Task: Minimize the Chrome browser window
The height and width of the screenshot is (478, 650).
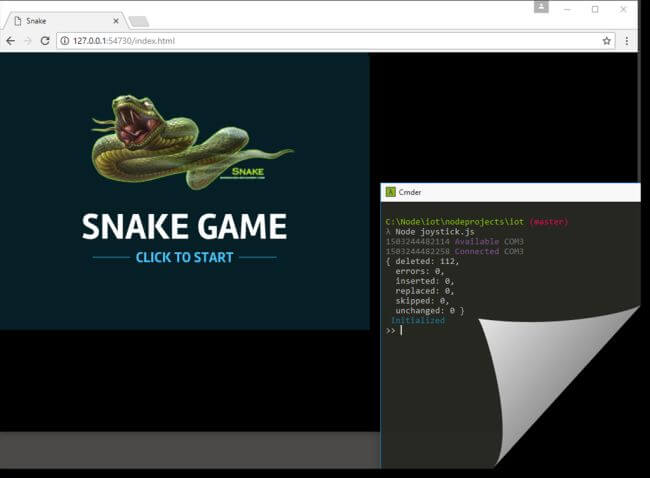Action: click(568, 9)
